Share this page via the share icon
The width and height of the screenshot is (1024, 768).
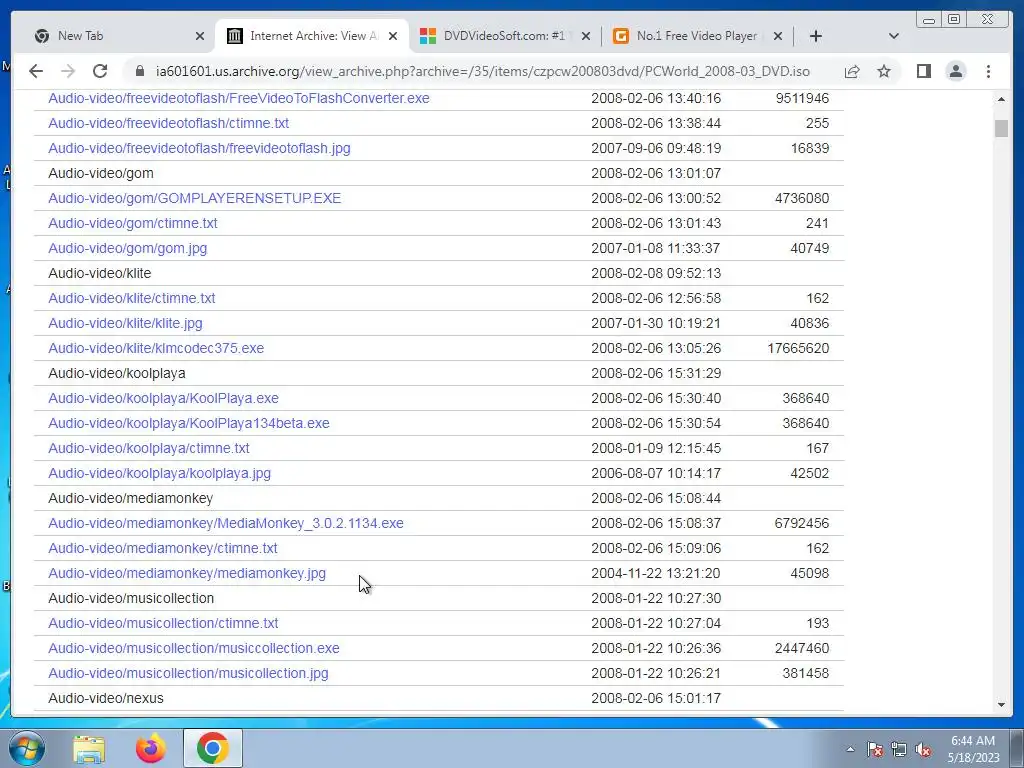[x=852, y=71]
